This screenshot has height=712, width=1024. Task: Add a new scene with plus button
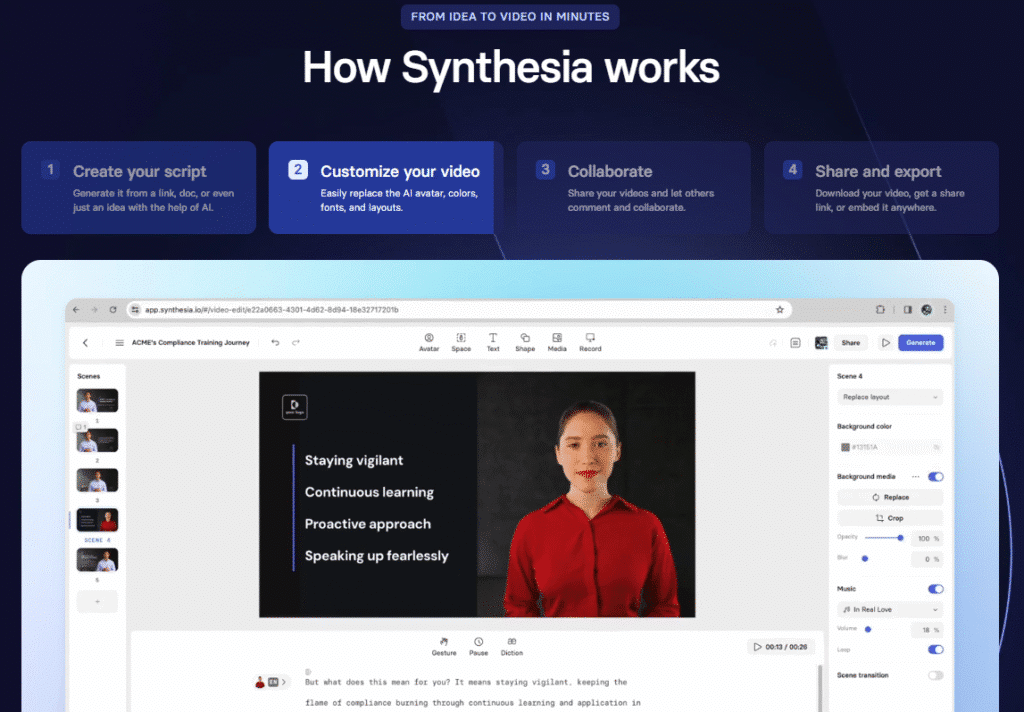[x=97, y=602]
